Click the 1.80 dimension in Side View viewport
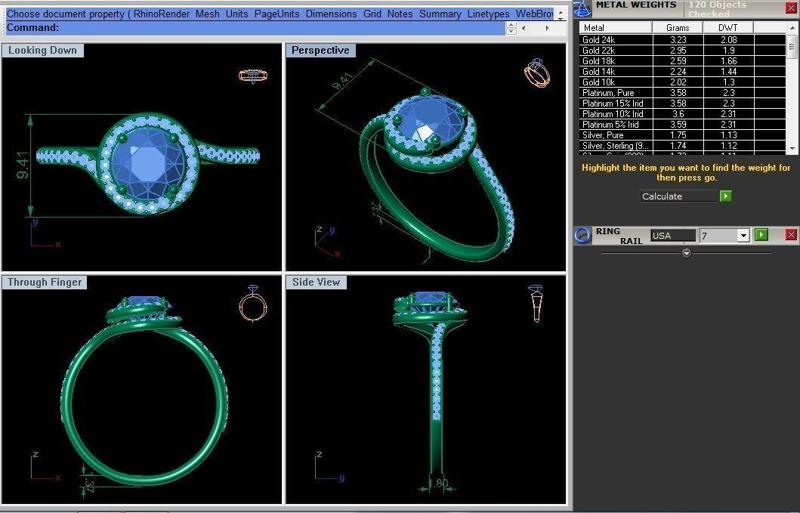 coord(438,482)
